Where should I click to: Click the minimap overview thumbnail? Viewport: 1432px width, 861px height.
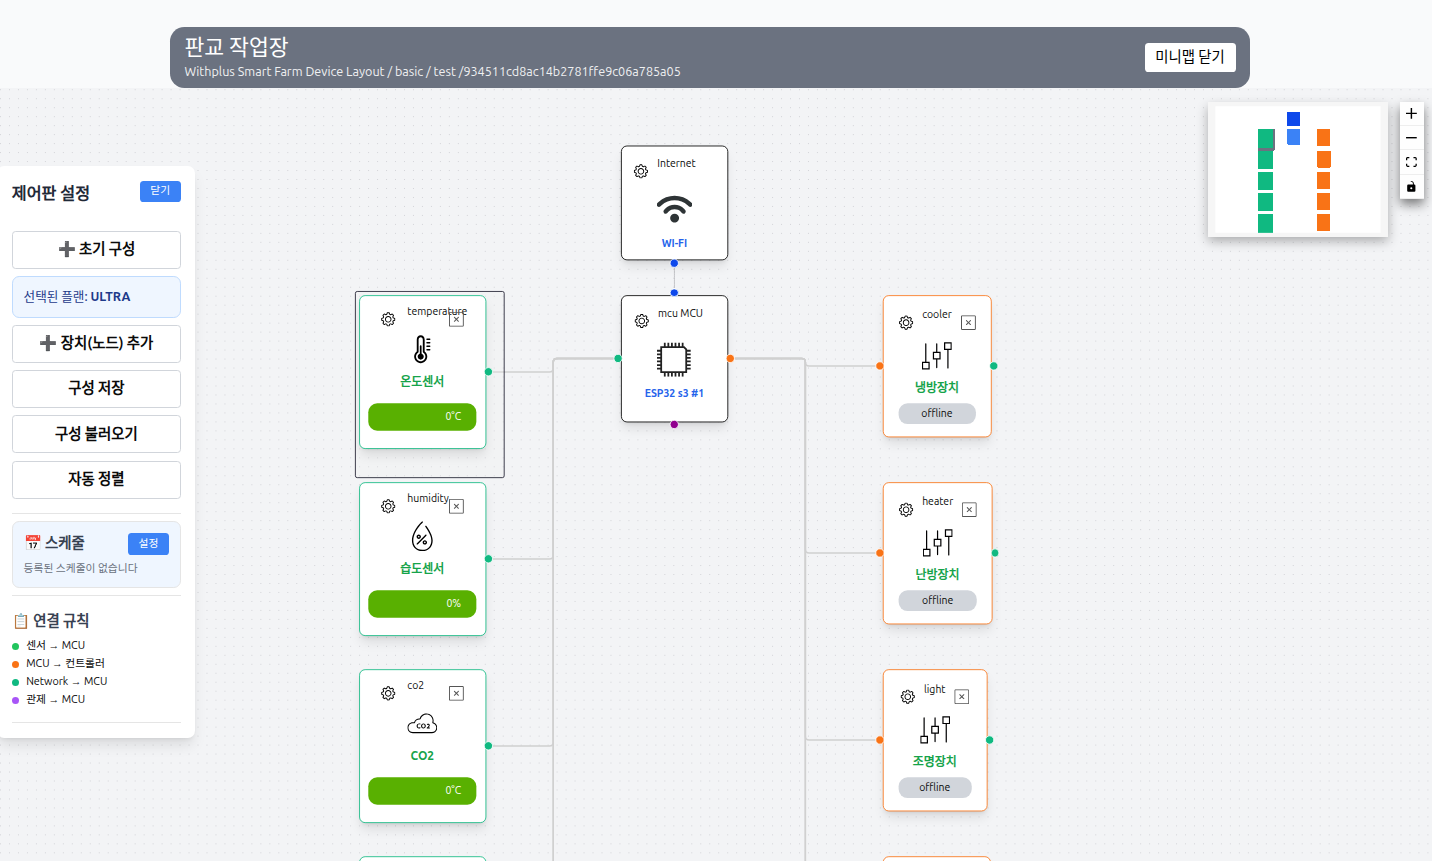coord(1297,170)
